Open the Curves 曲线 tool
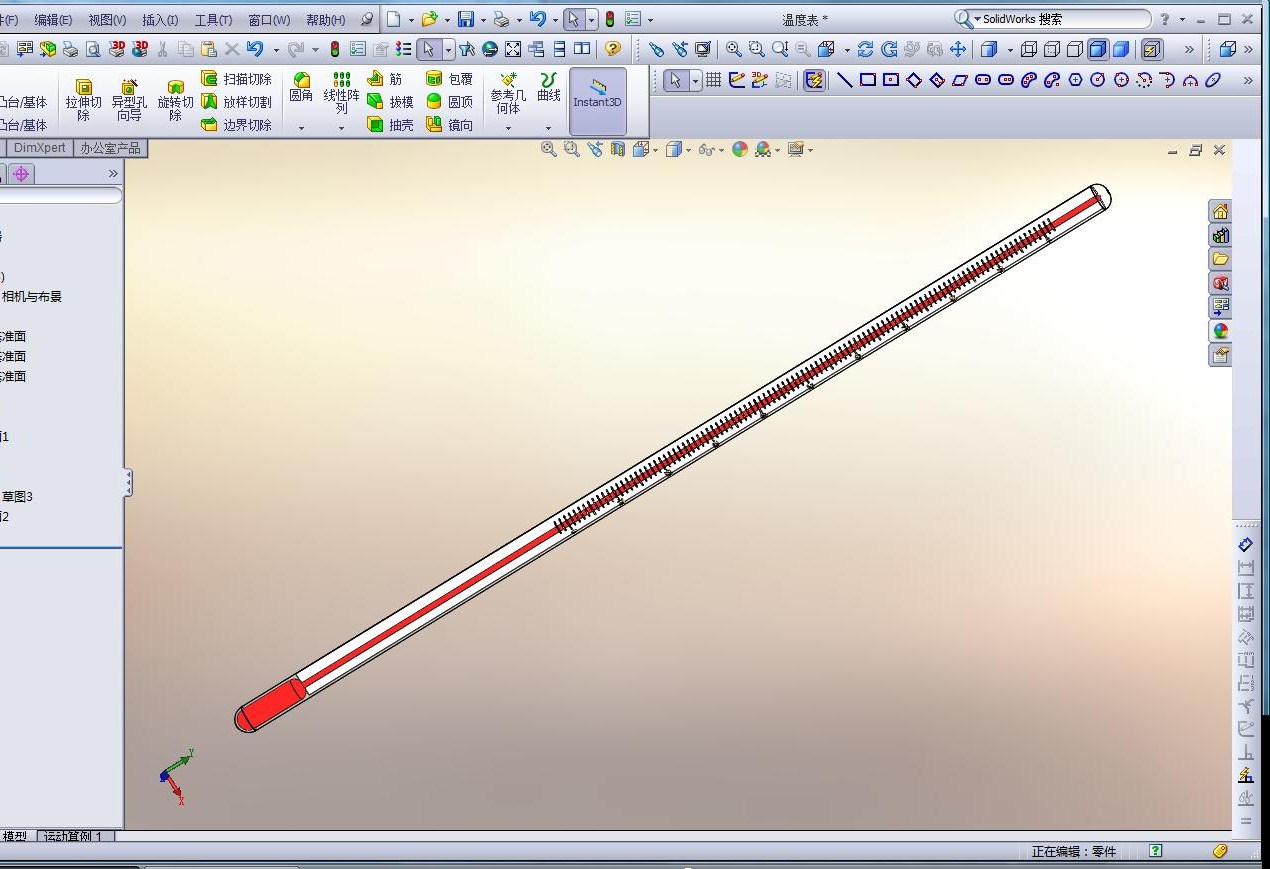This screenshot has width=1270, height=869. pyautogui.click(x=549, y=88)
